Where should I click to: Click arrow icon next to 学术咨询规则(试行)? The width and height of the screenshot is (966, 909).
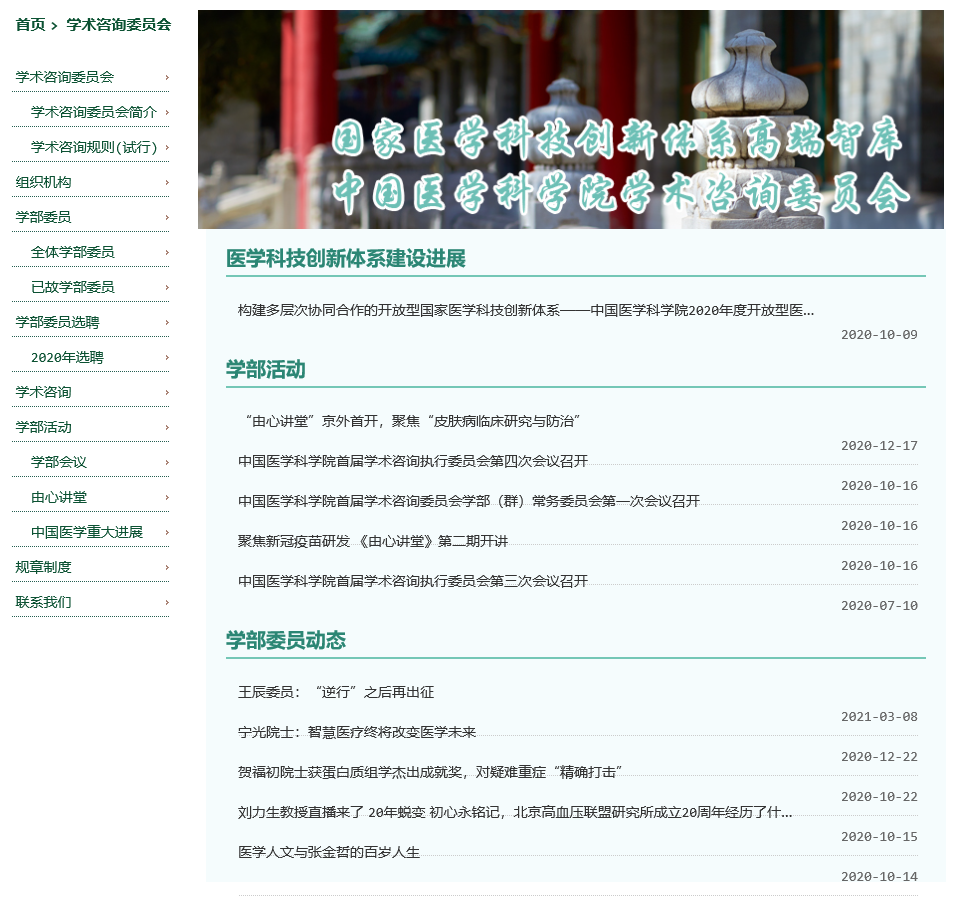pyautogui.click(x=167, y=147)
